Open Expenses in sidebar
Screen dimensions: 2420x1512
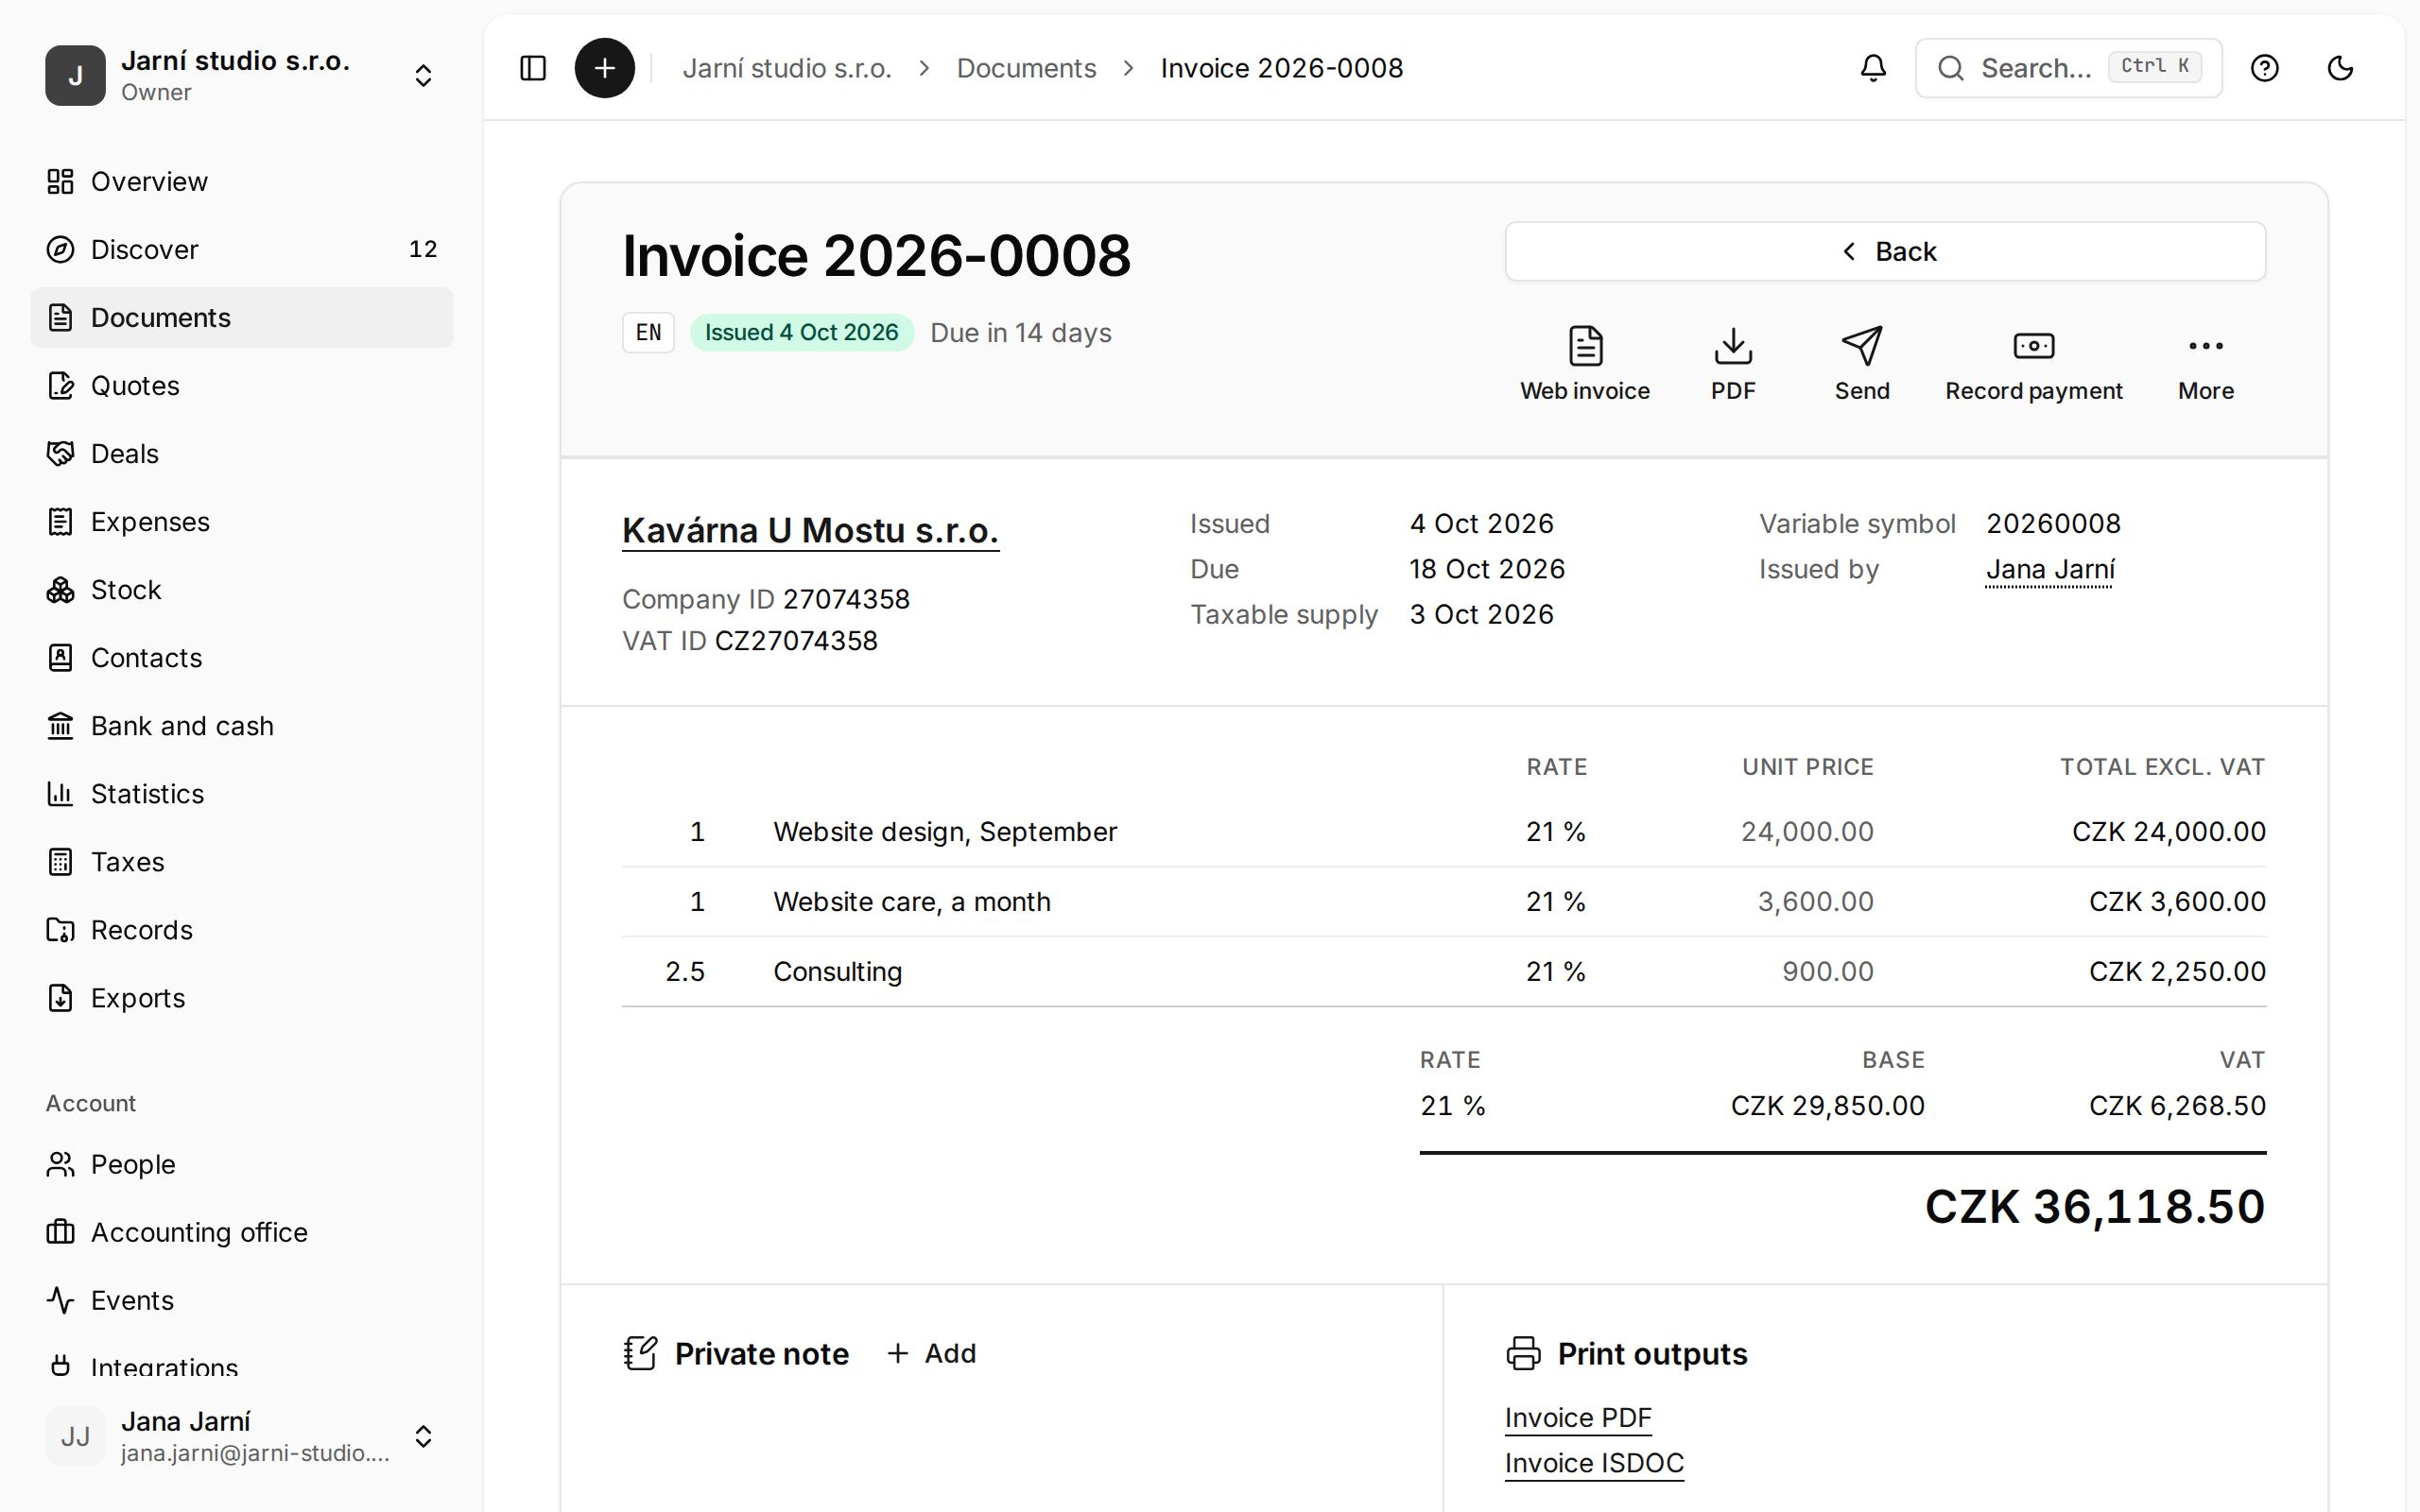[x=242, y=521]
